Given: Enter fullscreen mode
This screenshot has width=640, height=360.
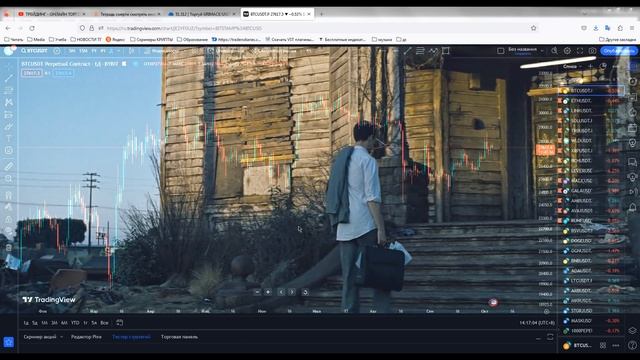Looking at the screenshot, I should click(x=580, y=51).
